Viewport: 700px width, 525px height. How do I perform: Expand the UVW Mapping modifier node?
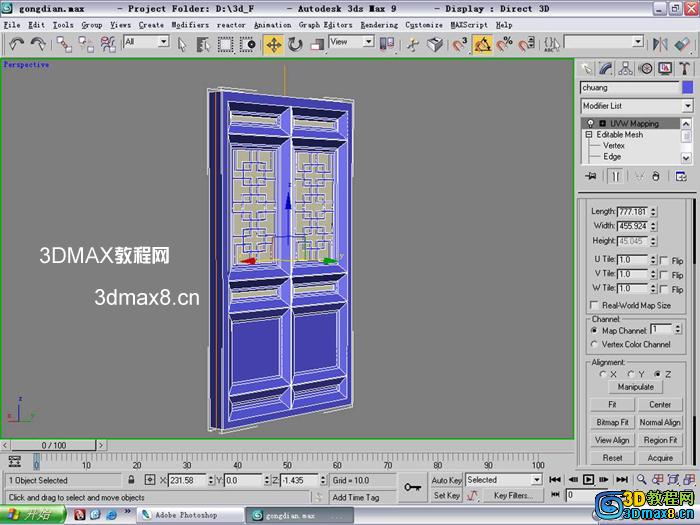point(602,123)
